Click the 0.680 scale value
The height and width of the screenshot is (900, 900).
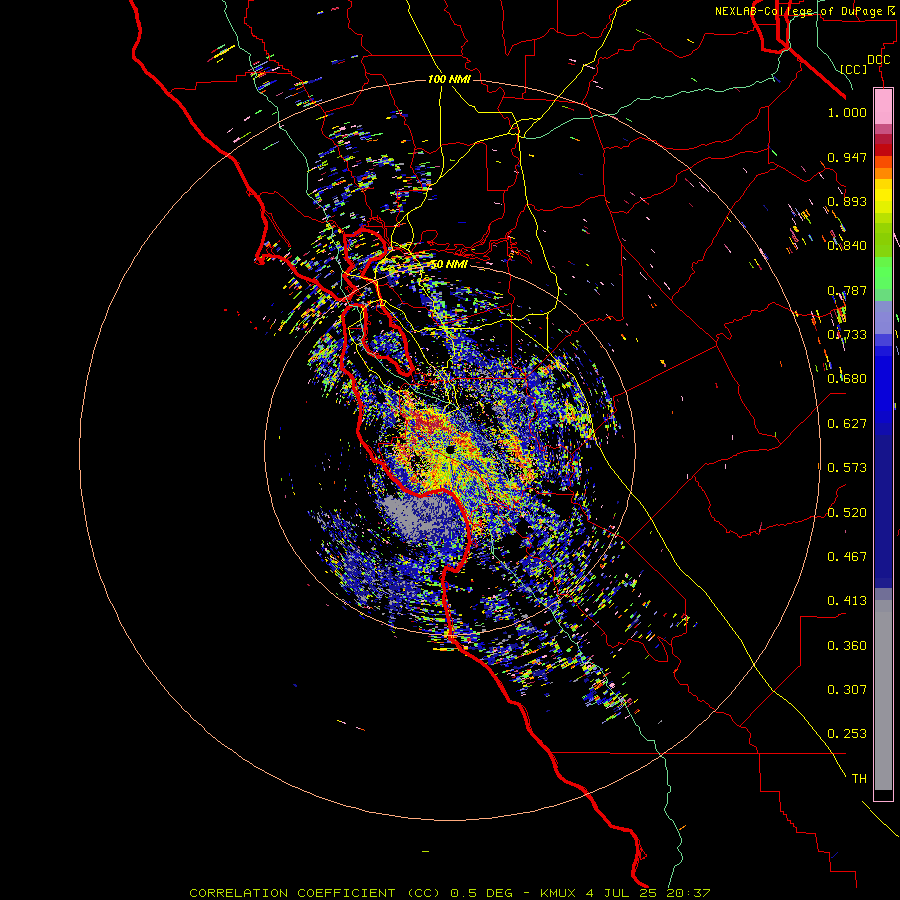point(847,379)
